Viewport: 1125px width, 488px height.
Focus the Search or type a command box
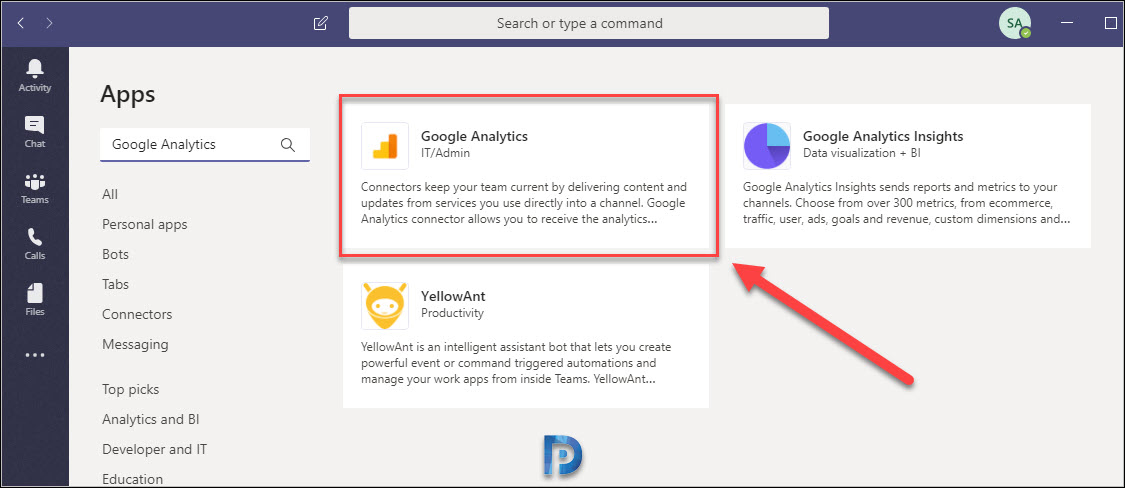coord(588,23)
